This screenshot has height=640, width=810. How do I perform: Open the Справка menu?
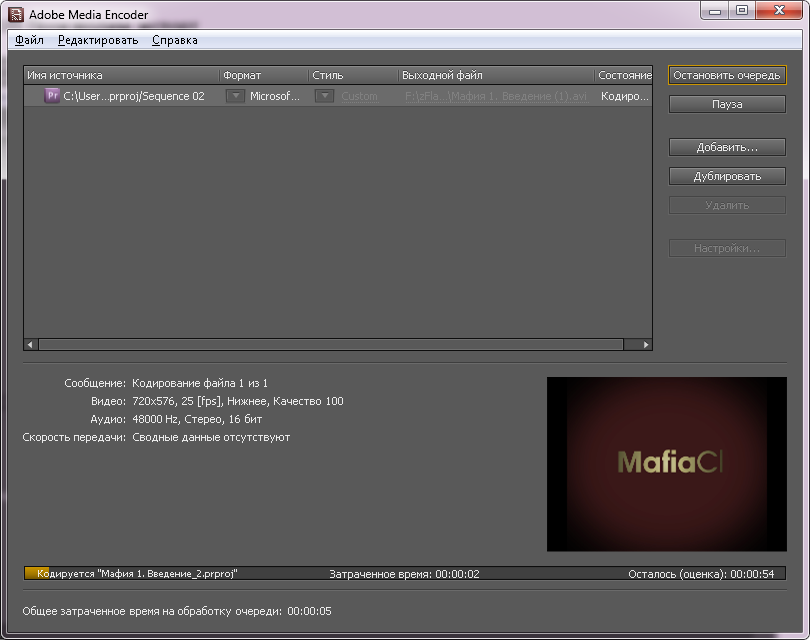(175, 40)
